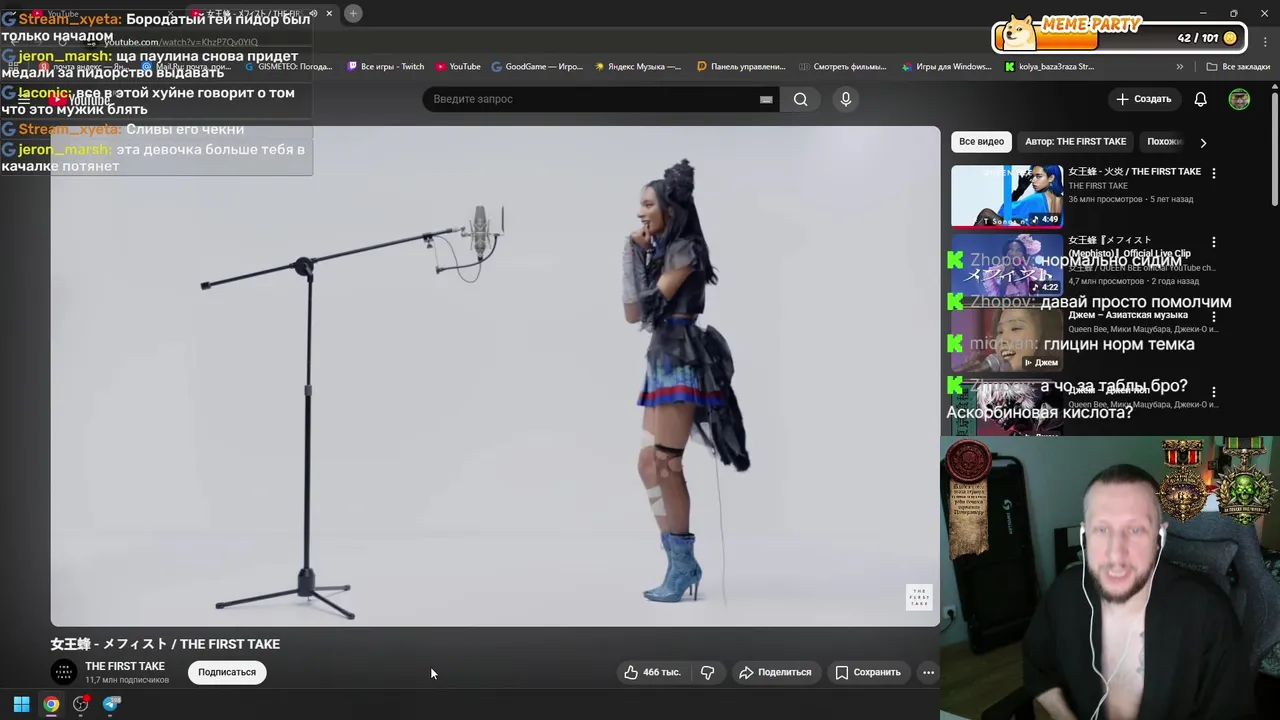Open THE FIRST TAKE channel avatar

coord(64,672)
